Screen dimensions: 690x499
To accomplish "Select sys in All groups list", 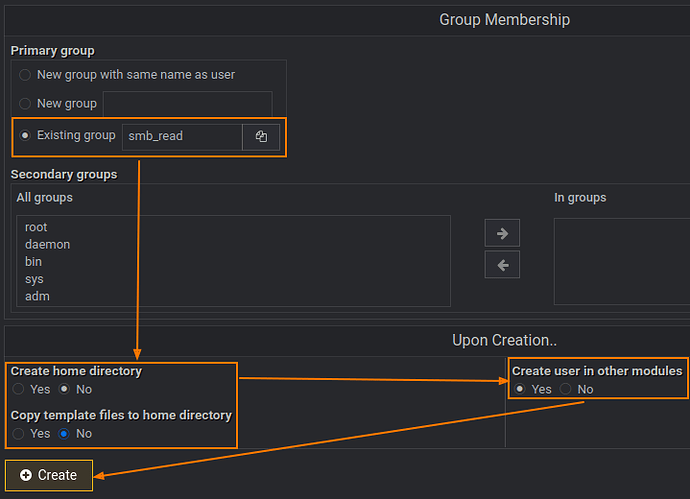I will [34, 279].
